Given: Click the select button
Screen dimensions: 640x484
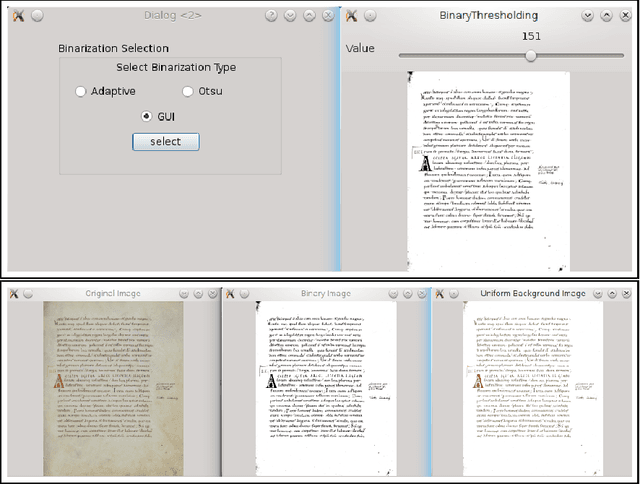Looking at the screenshot, I should click(166, 142).
